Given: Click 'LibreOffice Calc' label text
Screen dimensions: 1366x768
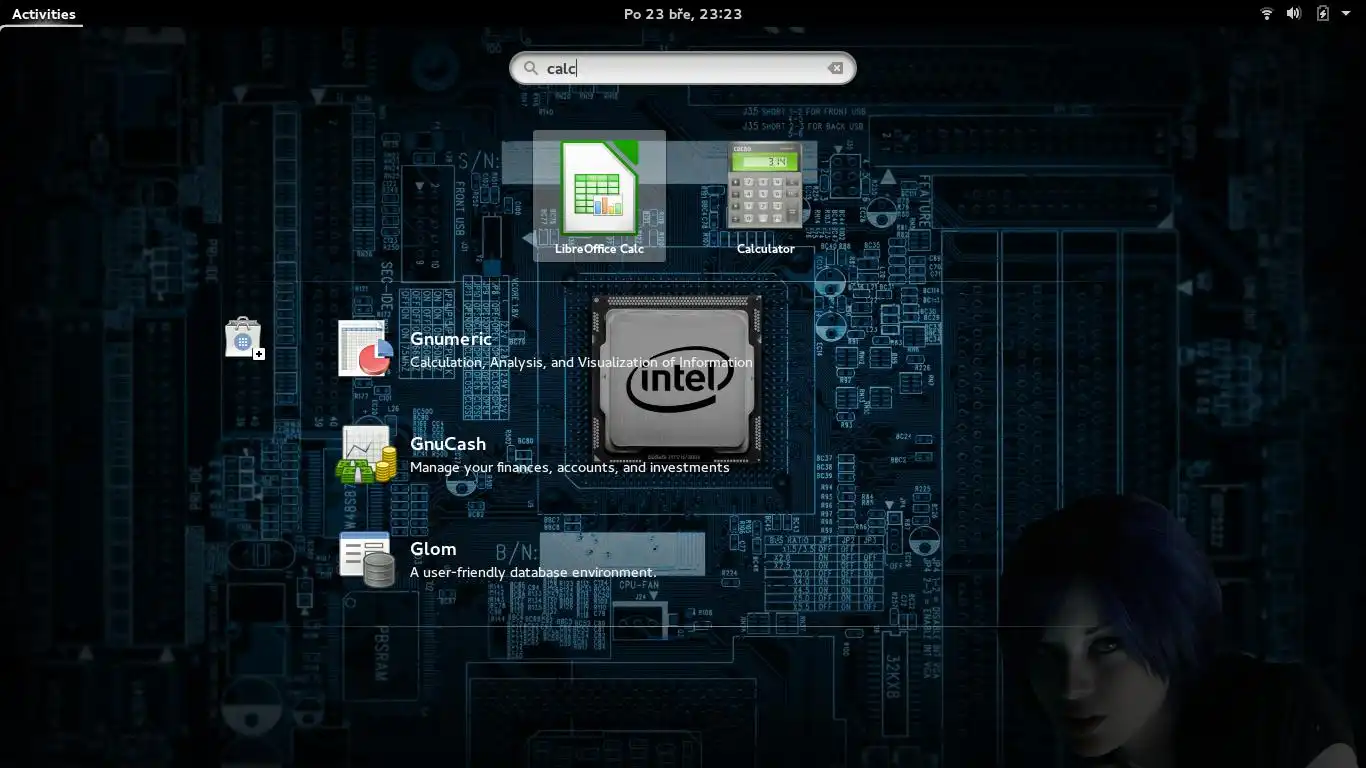Looking at the screenshot, I should click(x=599, y=249).
